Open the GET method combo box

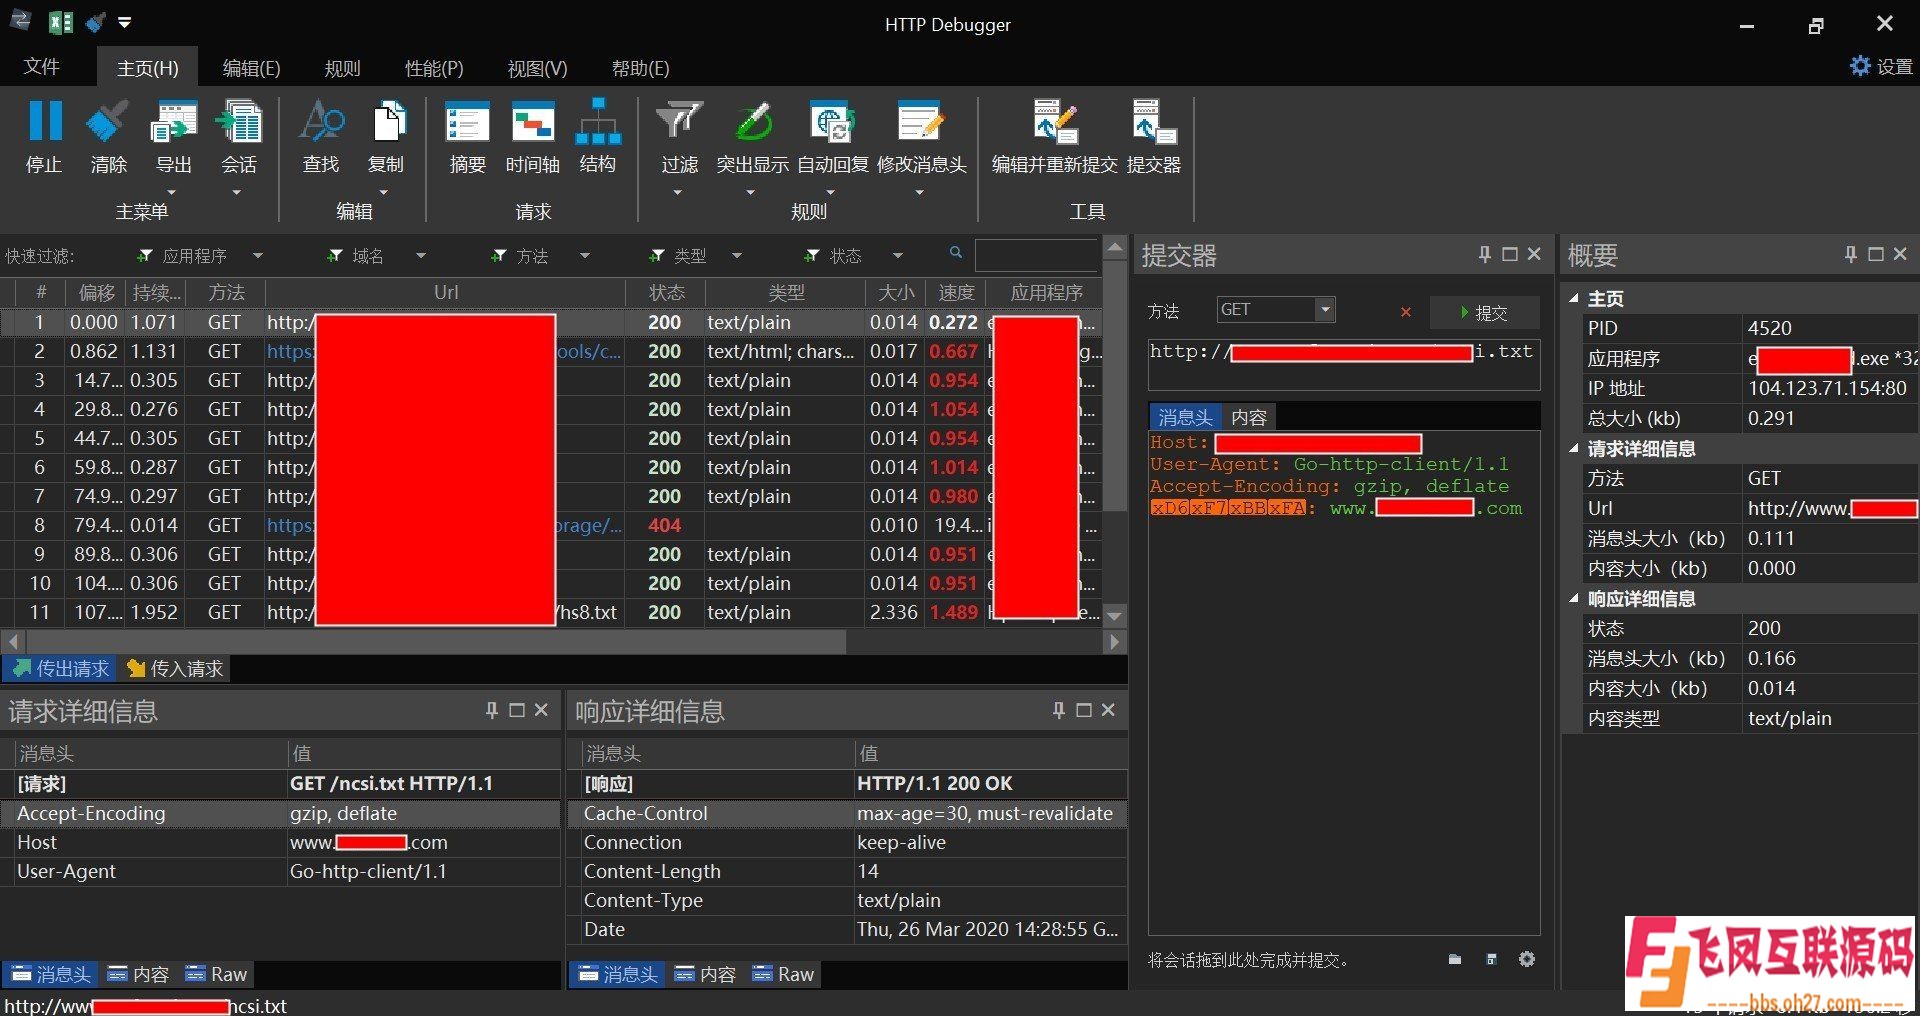pyautogui.click(x=1275, y=310)
